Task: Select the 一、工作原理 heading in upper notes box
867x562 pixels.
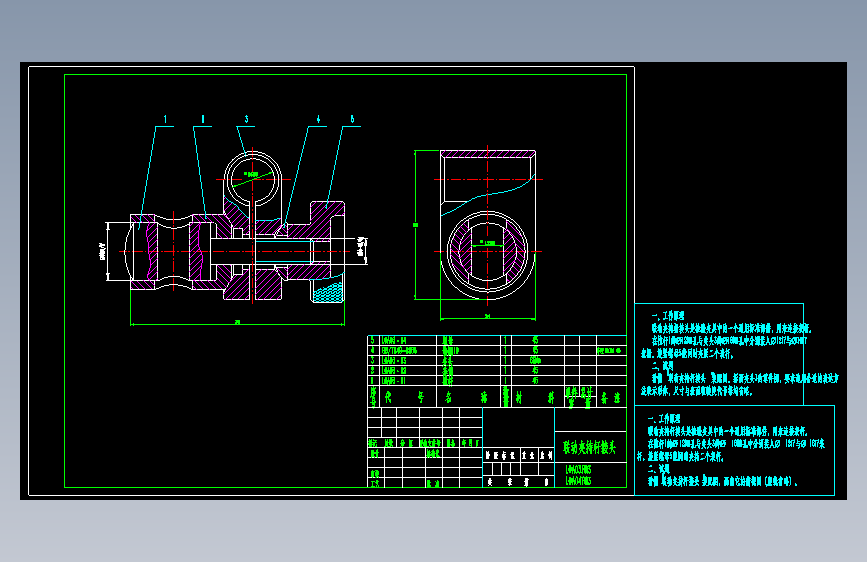Action: pyautogui.click(x=667, y=316)
